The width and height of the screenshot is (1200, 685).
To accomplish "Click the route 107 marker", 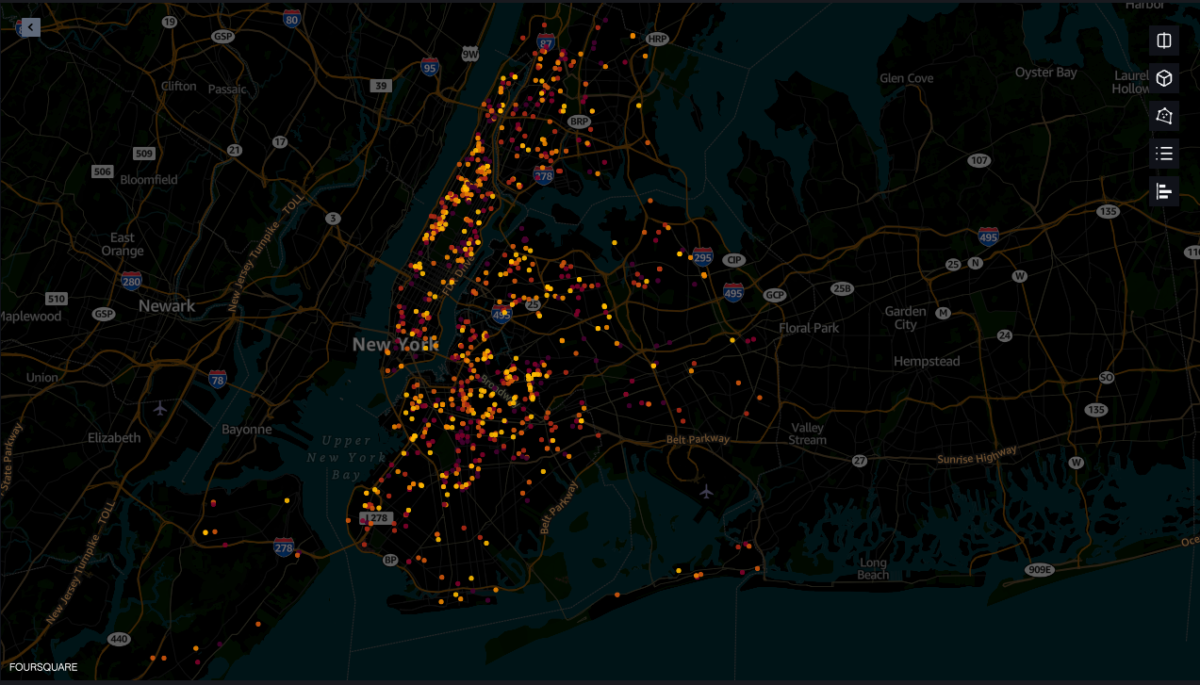I will coord(979,160).
